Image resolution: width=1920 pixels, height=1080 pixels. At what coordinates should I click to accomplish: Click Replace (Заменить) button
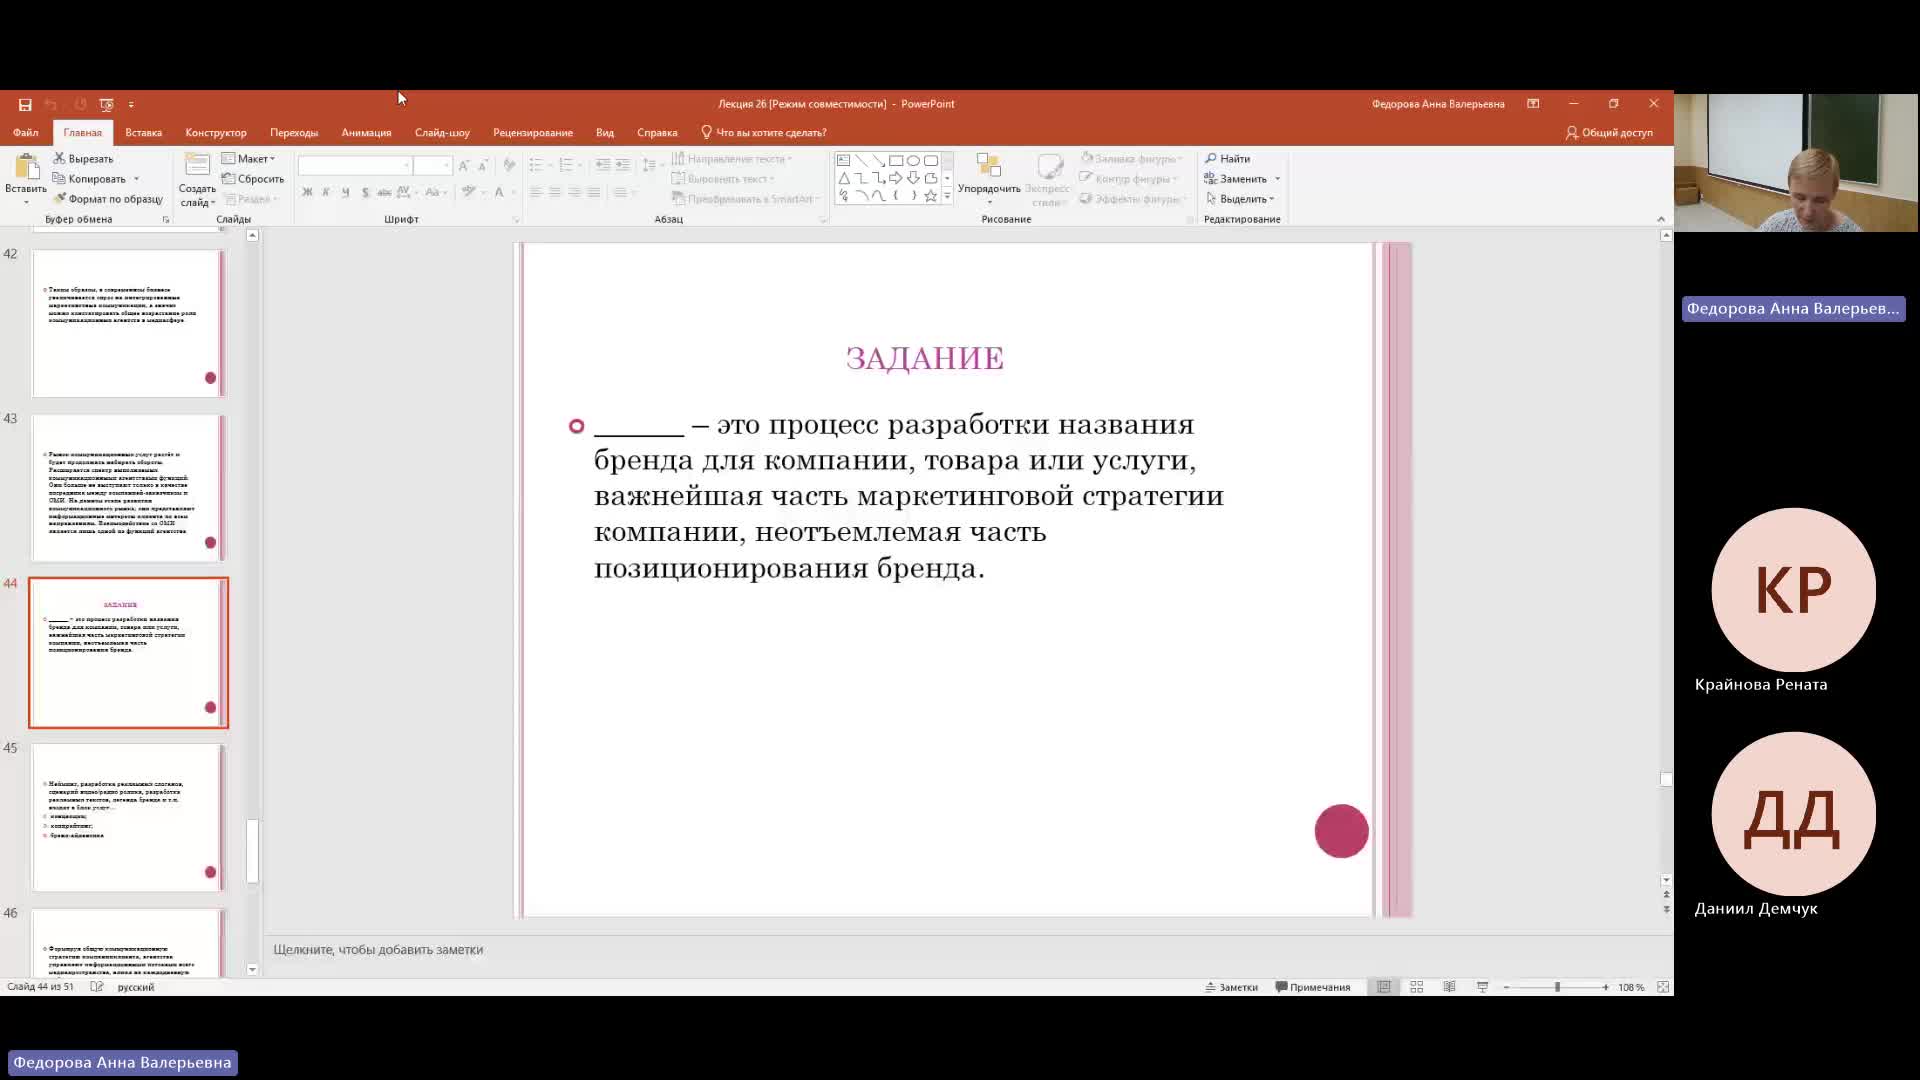pyautogui.click(x=1236, y=179)
